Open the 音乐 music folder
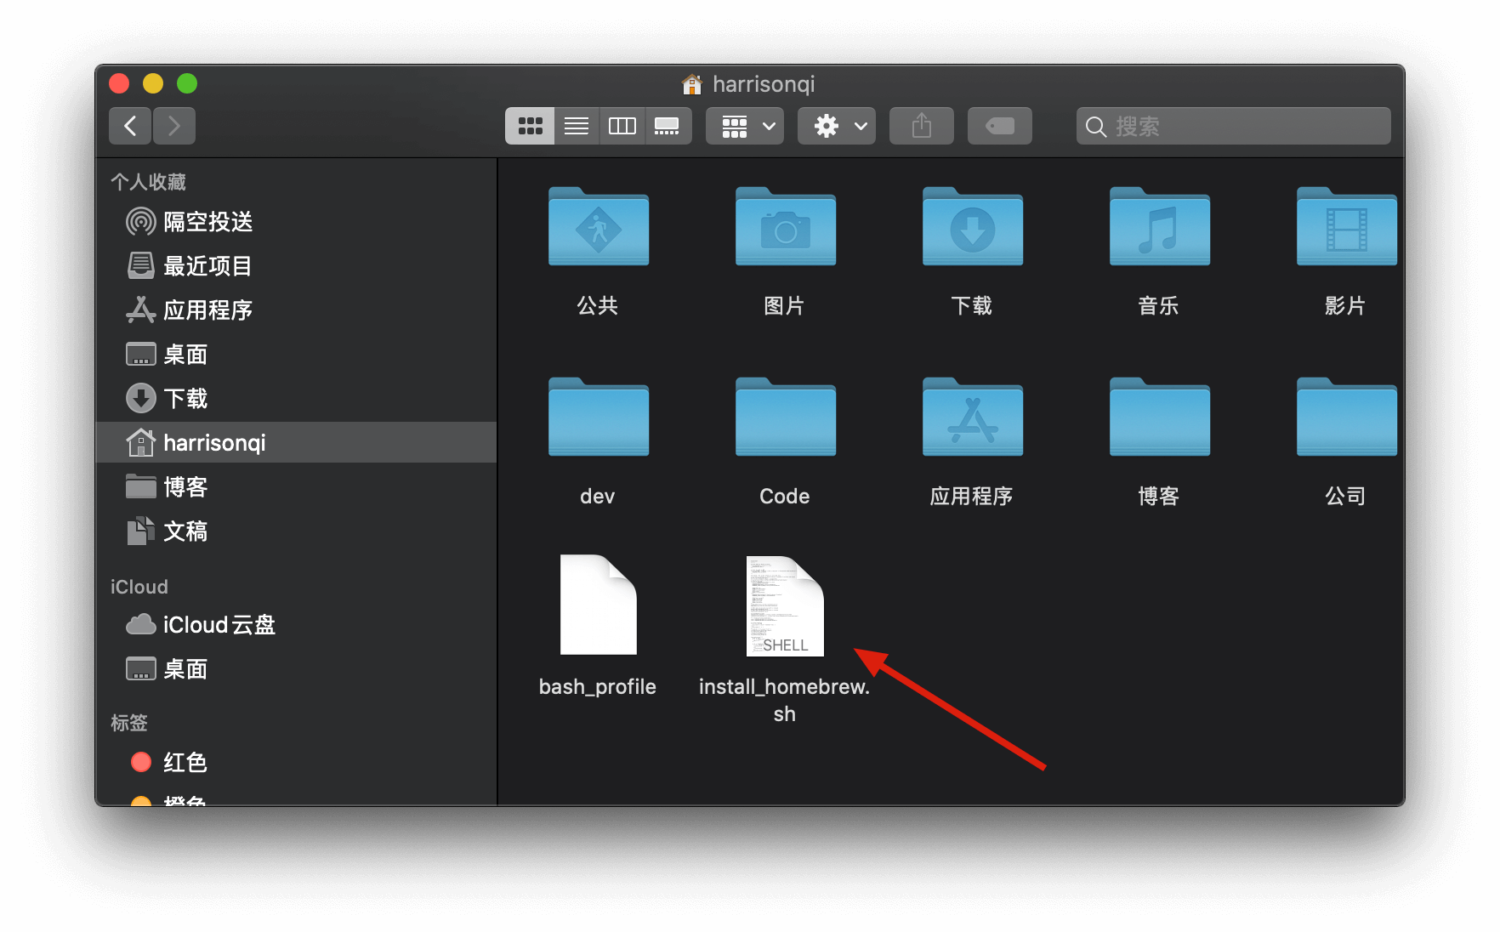Viewport: 1500px width, 932px height. (x=1159, y=228)
